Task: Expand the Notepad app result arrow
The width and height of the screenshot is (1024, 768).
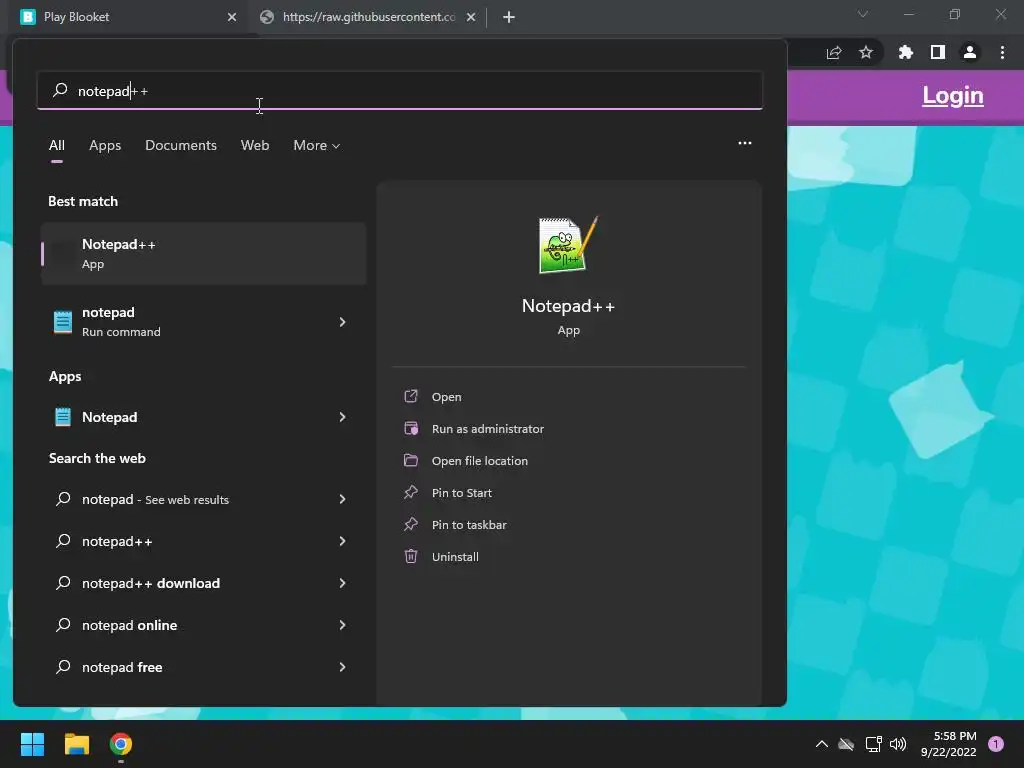Action: [342, 417]
